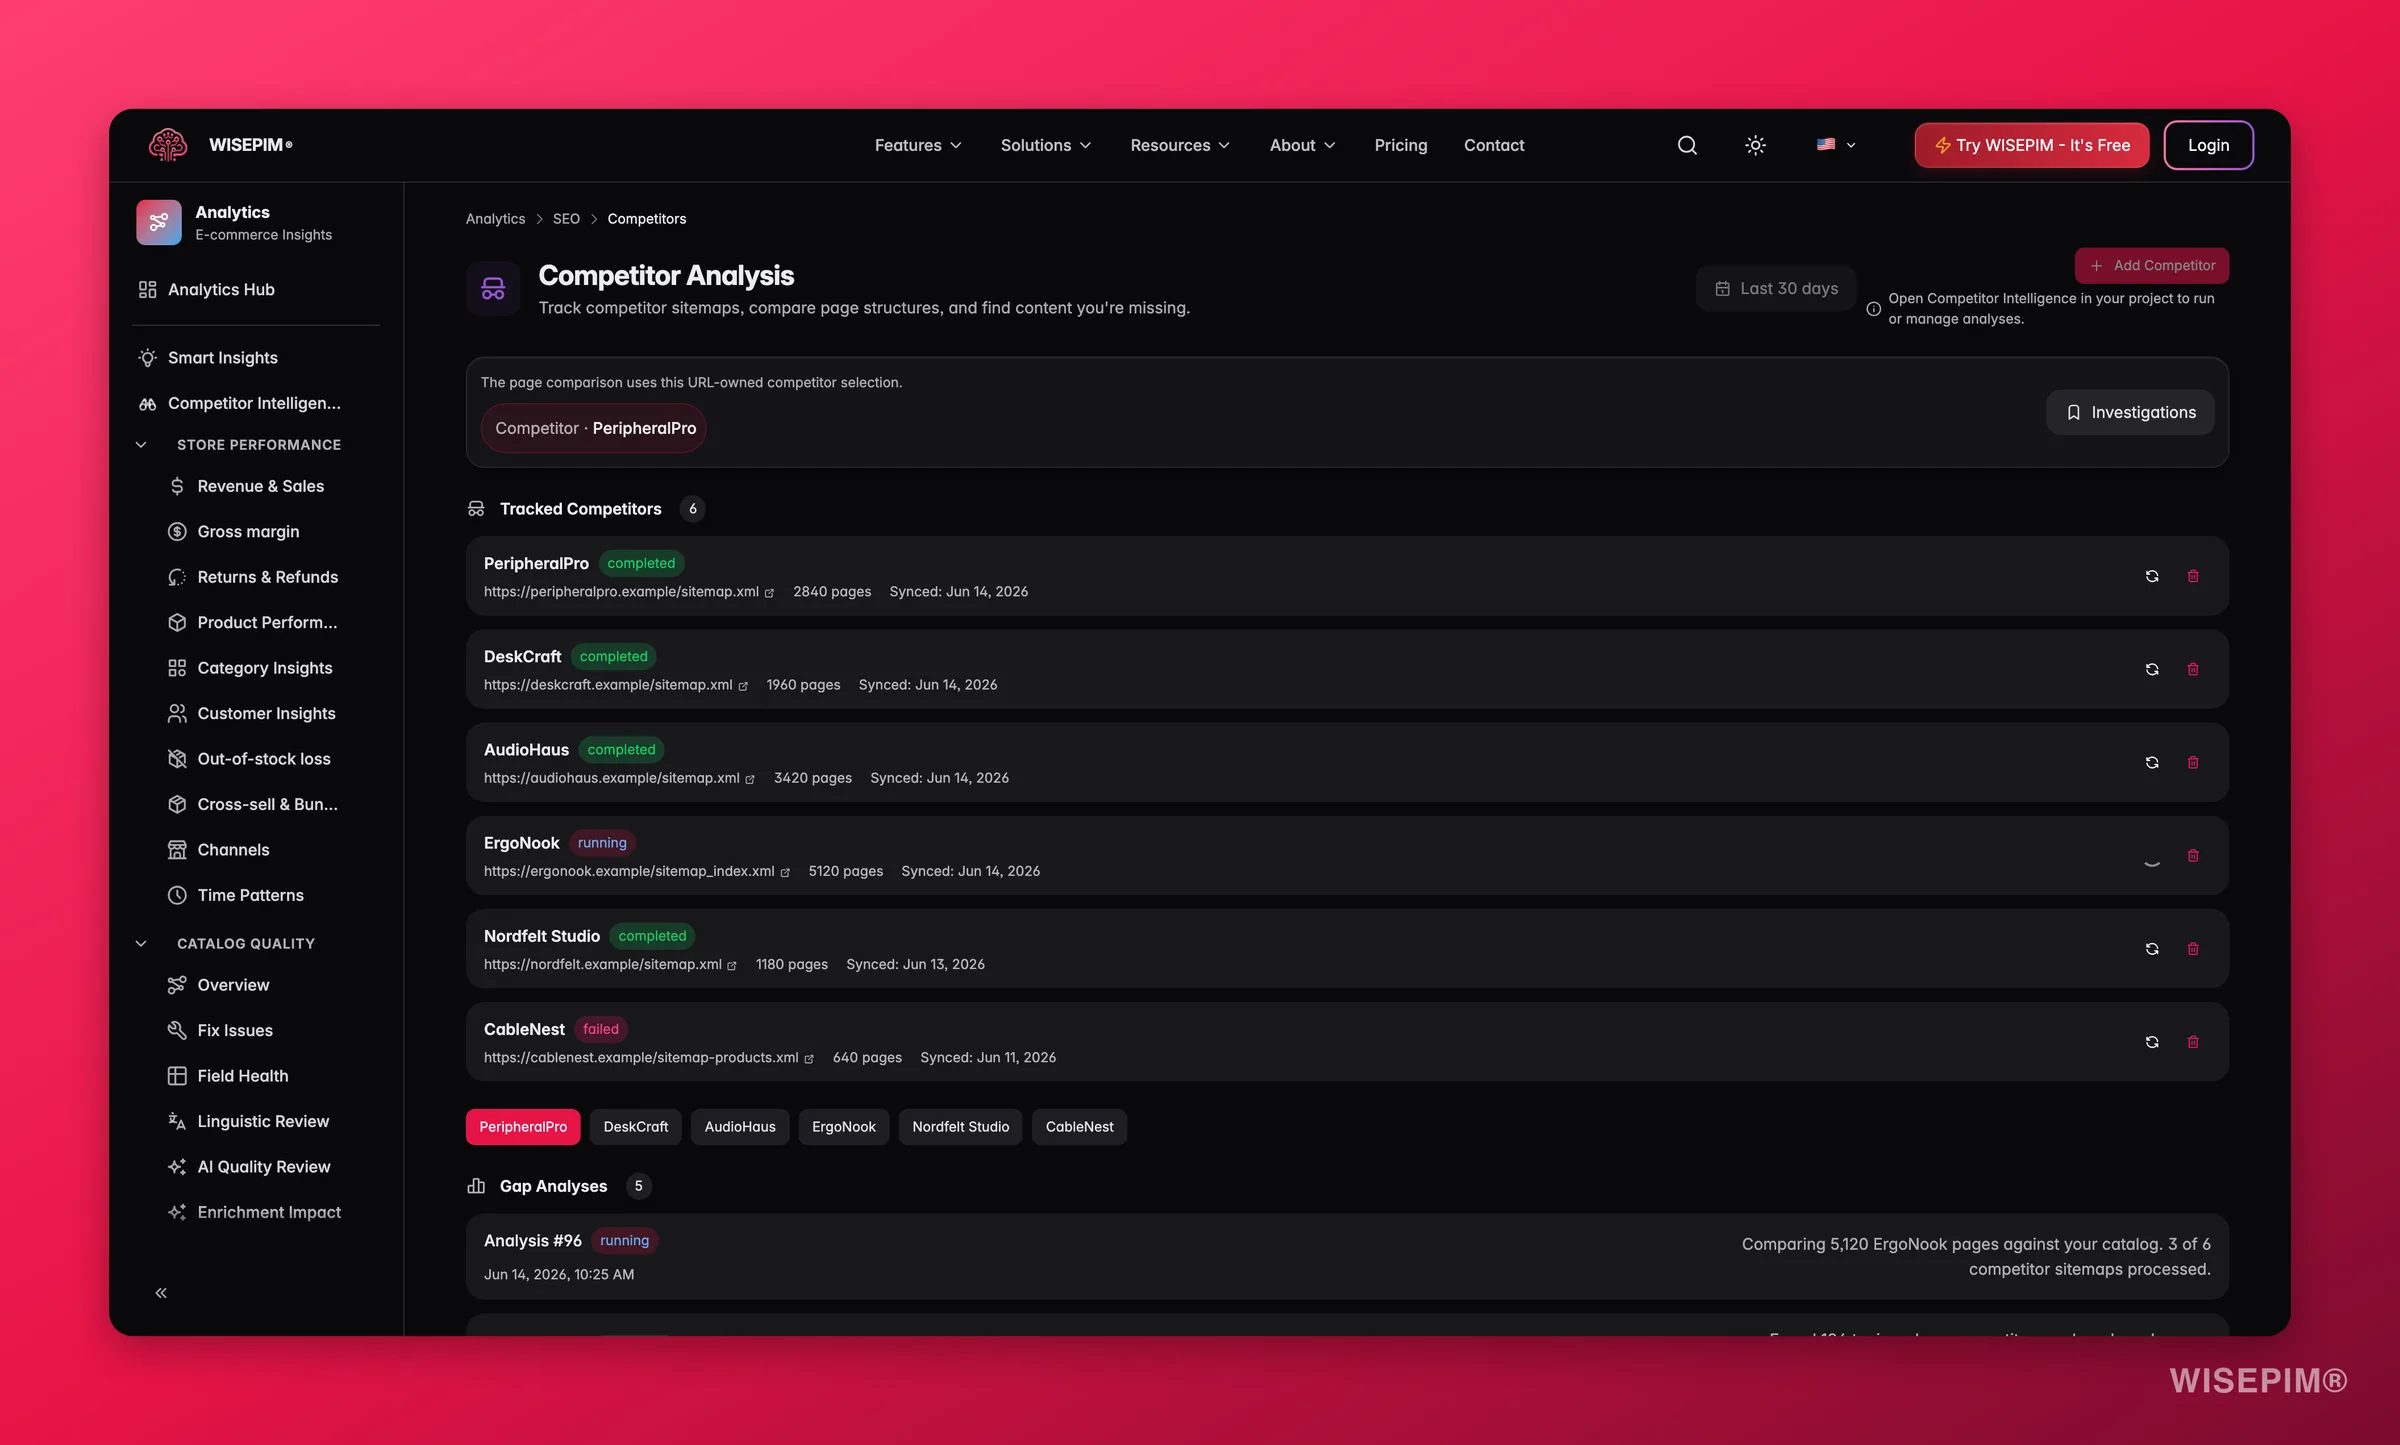The height and width of the screenshot is (1445, 2400).
Task: Click the Cross-sell & Bundles icon
Action: click(x=177, y=804)
